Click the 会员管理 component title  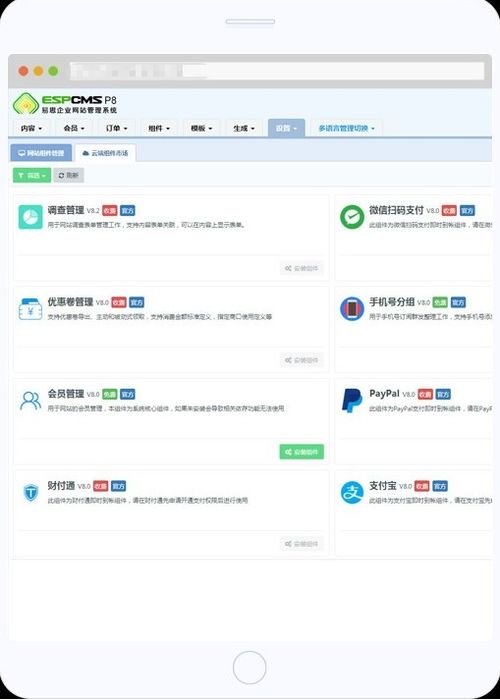click(x=66, y=394)
